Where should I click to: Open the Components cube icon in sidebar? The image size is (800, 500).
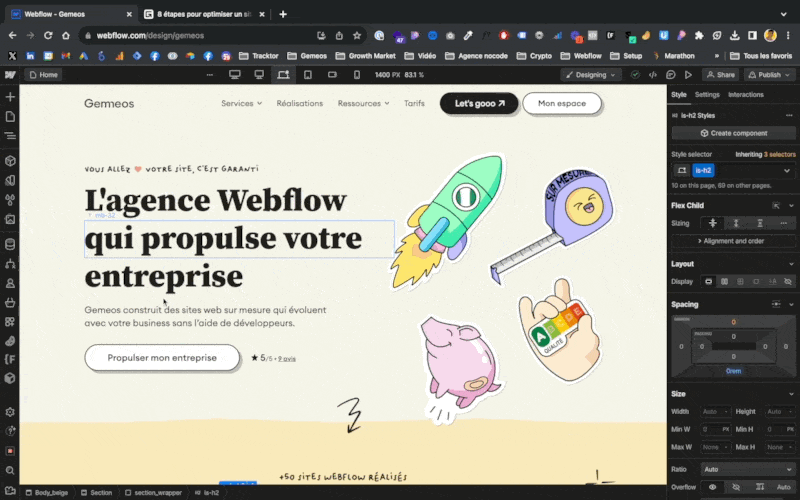tap(10, 161)
